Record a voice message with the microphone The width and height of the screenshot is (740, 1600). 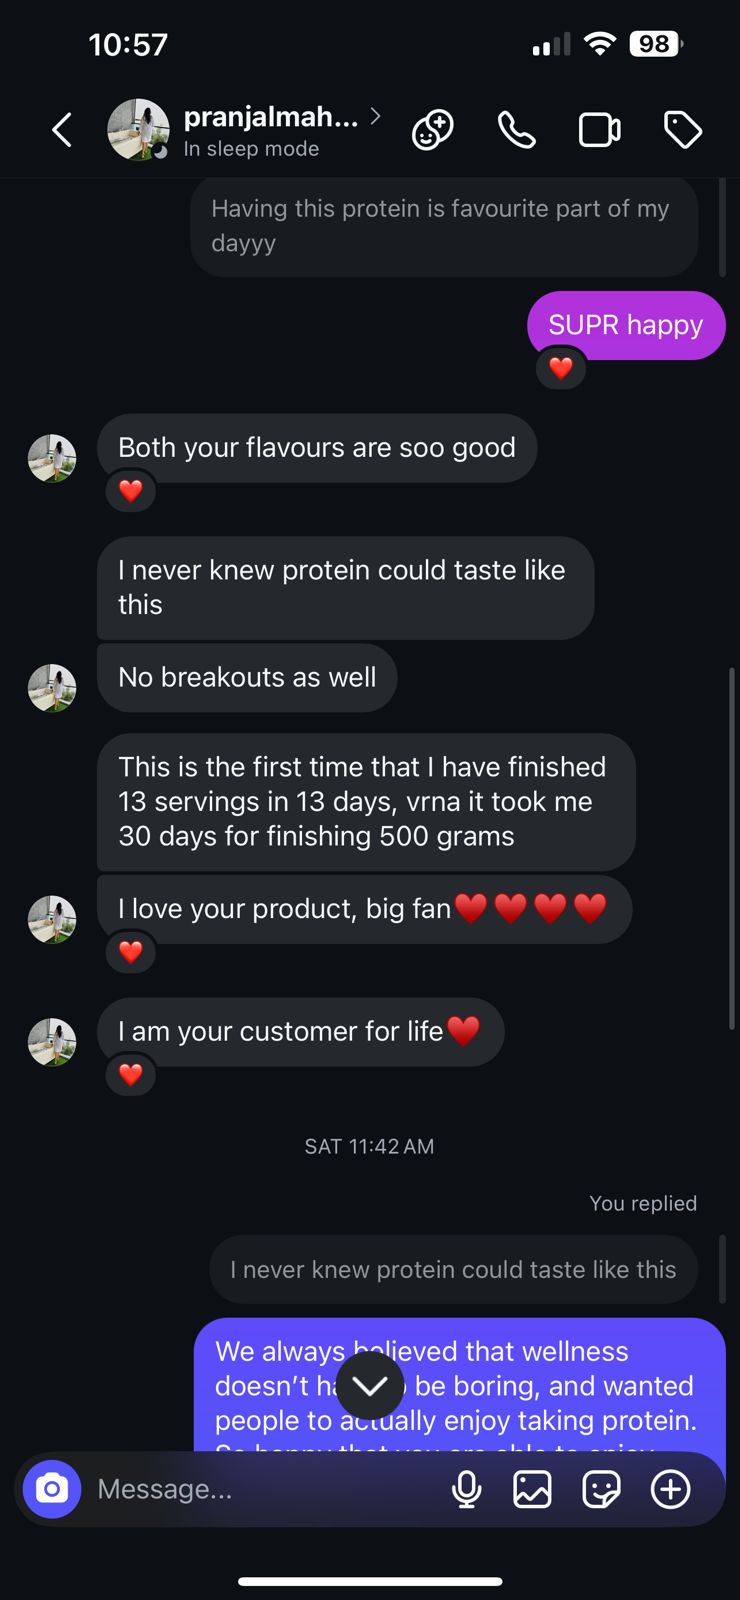(x=466, y=1489)
